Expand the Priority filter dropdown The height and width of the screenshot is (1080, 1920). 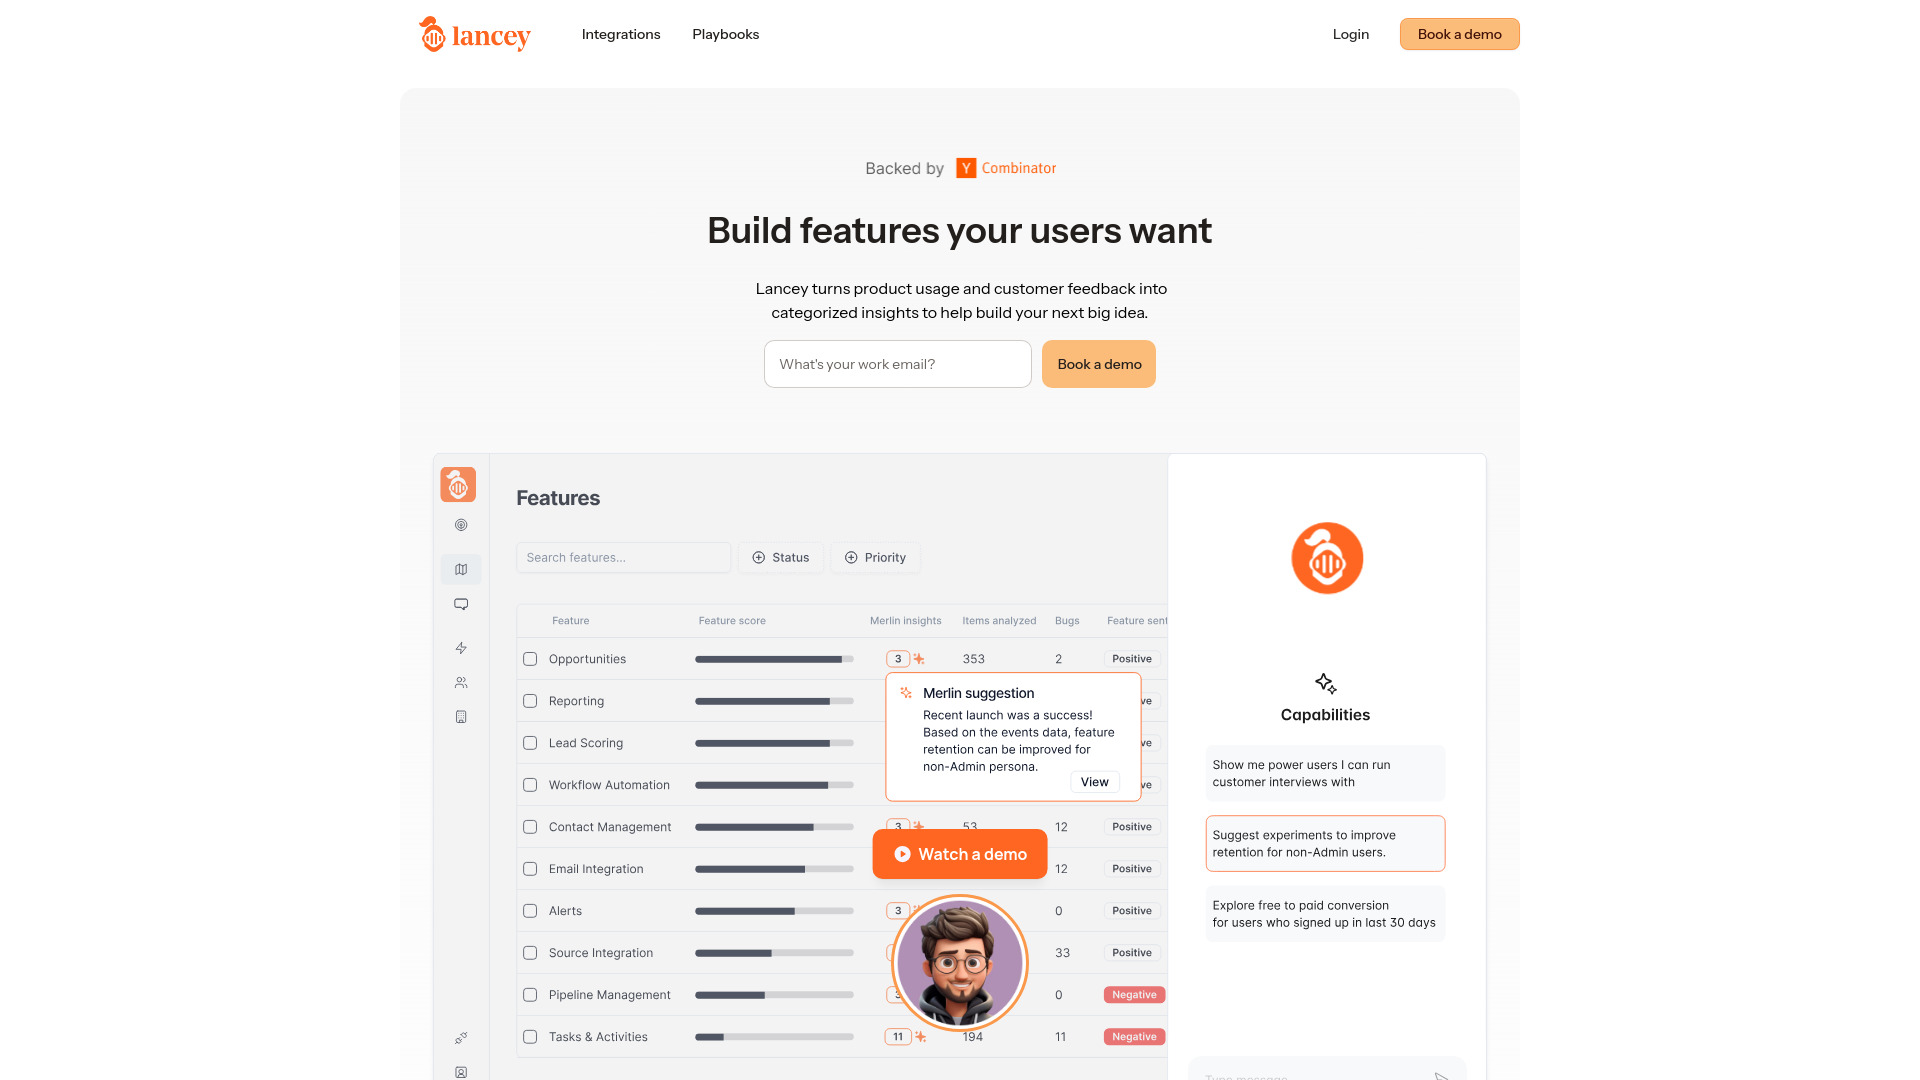pyautogui.click(x=874, y=556)
